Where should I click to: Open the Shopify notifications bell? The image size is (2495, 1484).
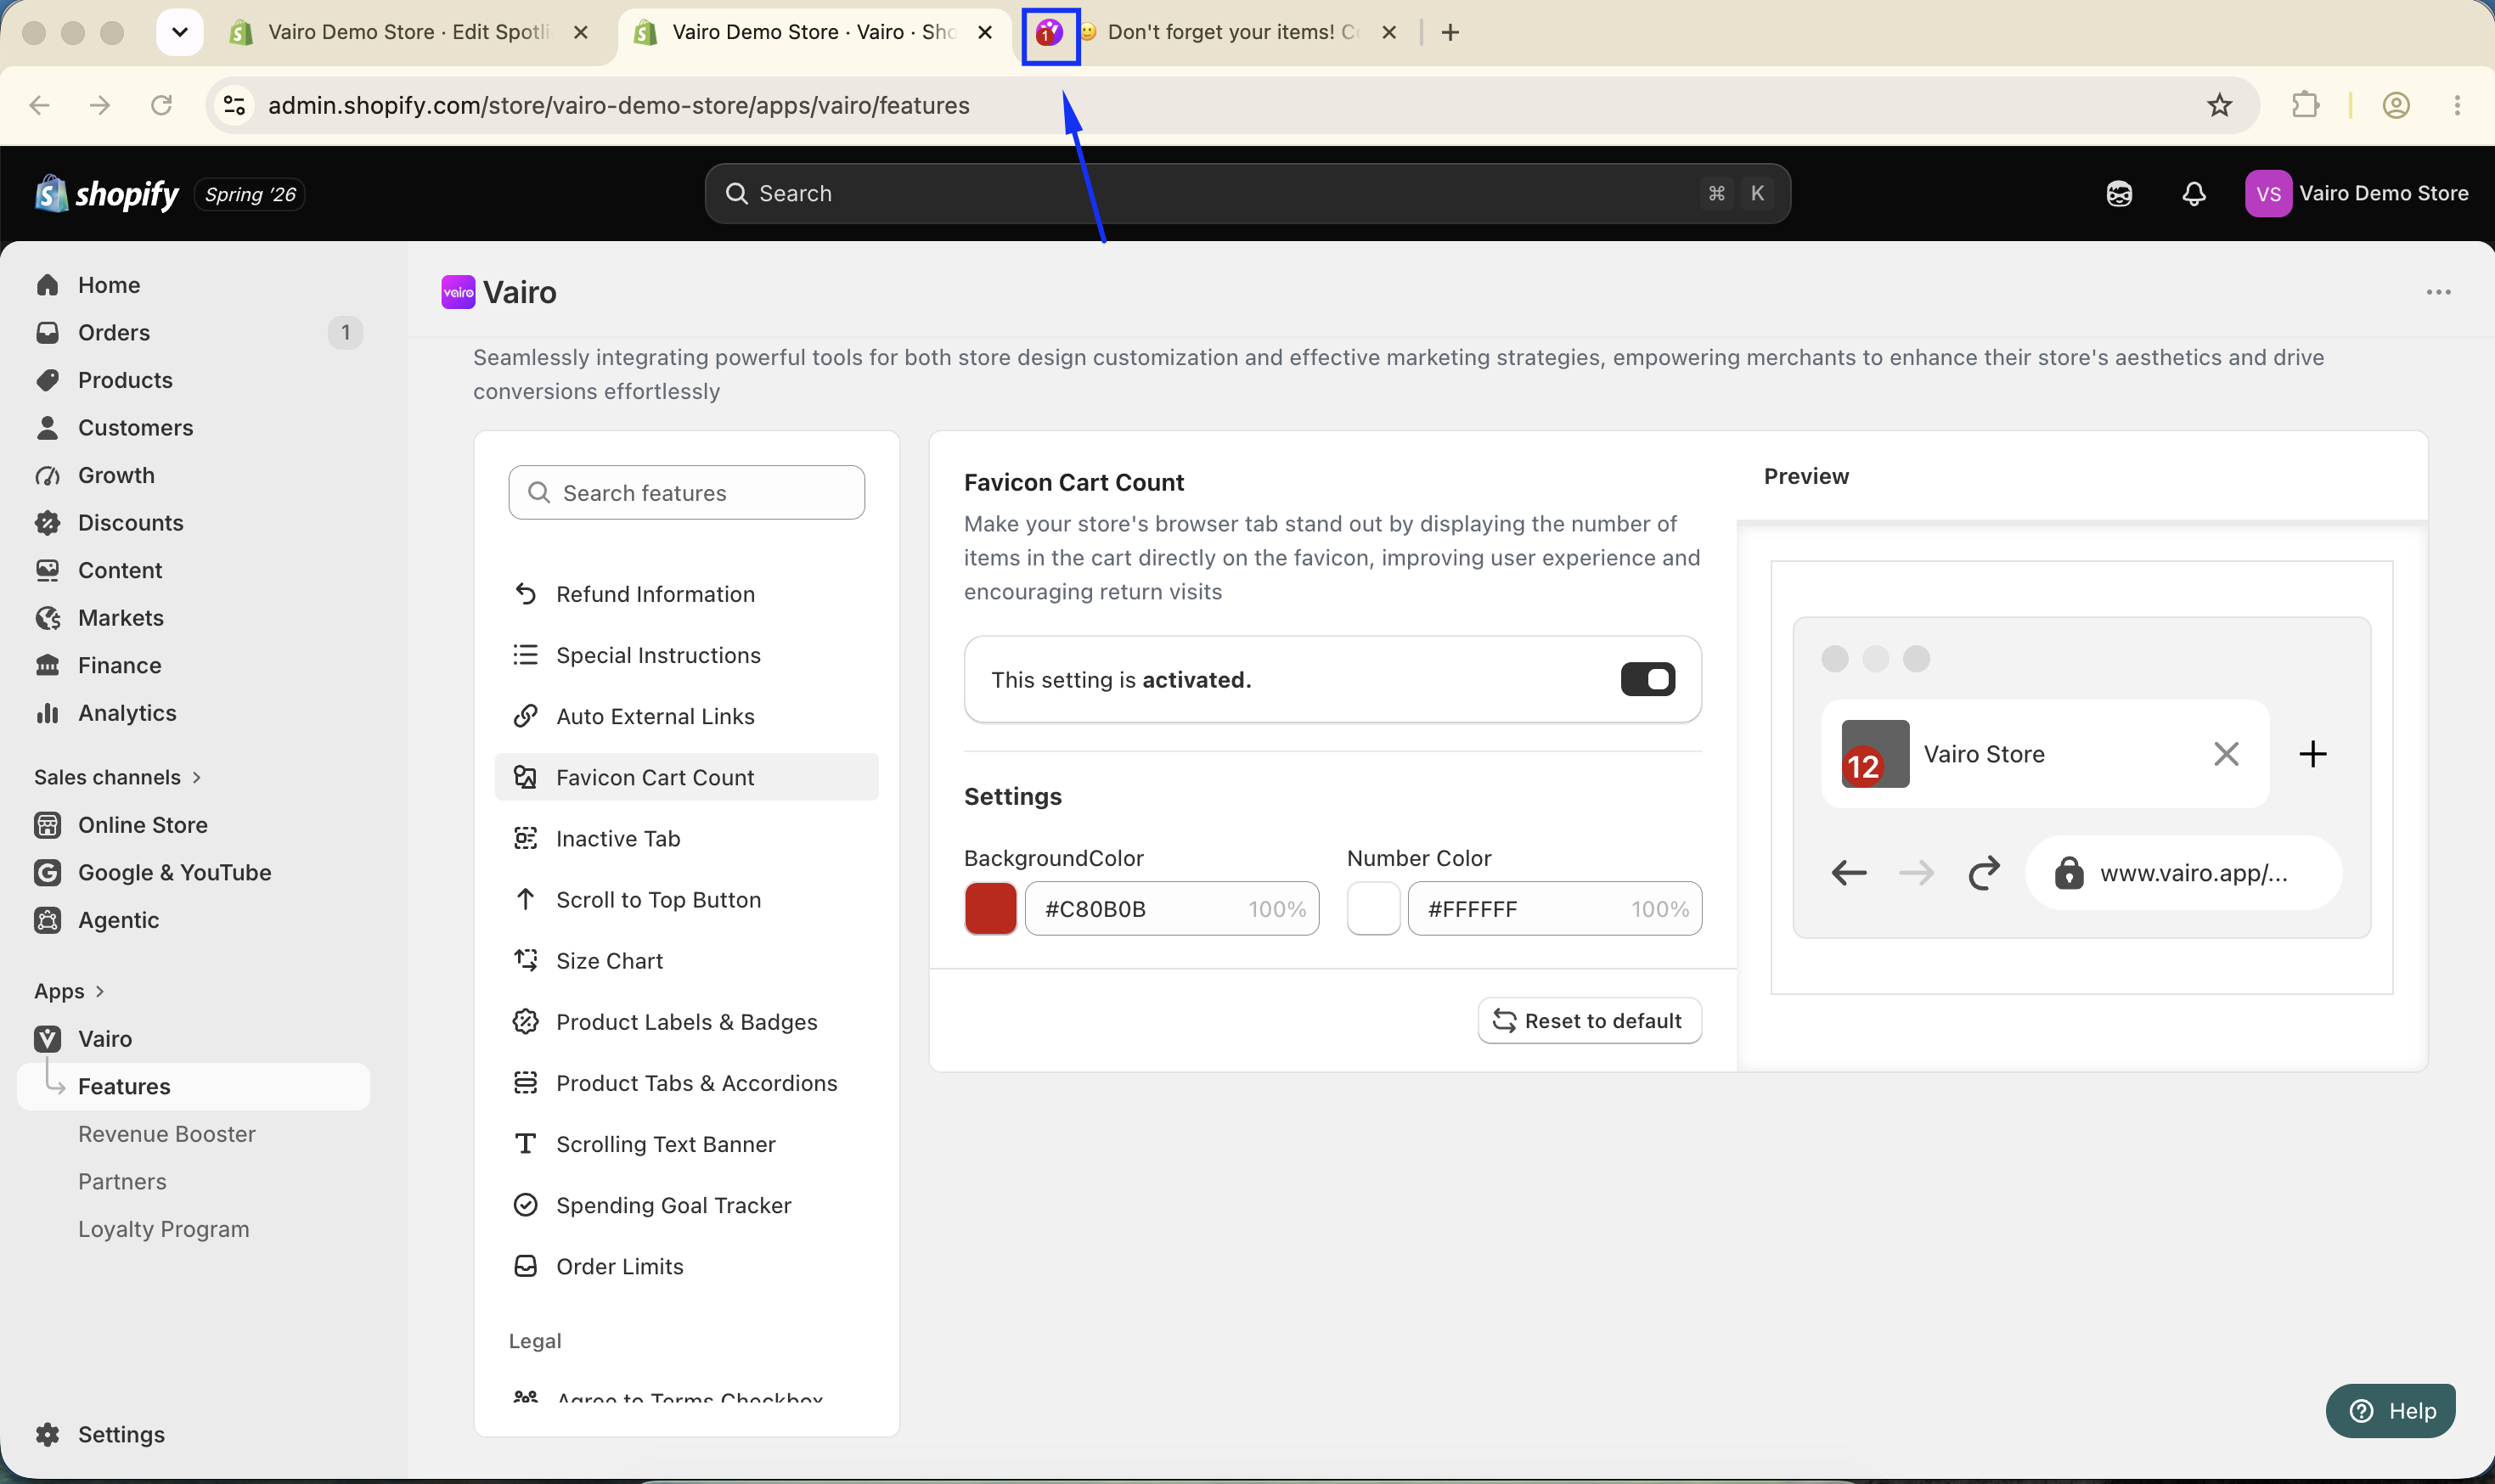click(x=2193, y=193)
